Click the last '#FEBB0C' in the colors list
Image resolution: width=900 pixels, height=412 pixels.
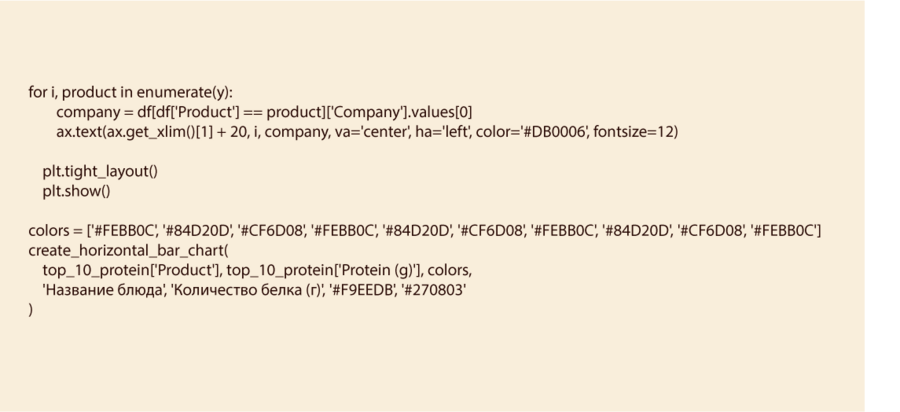click(x=783, y=232)
